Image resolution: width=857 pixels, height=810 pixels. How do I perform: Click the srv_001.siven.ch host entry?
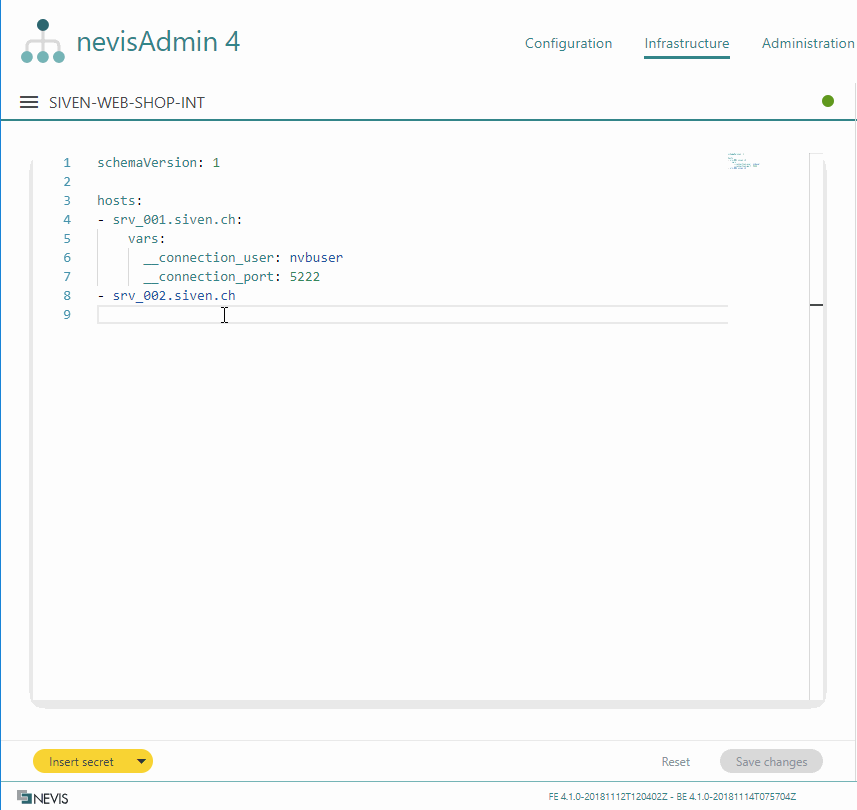click(x=177, y=219)
